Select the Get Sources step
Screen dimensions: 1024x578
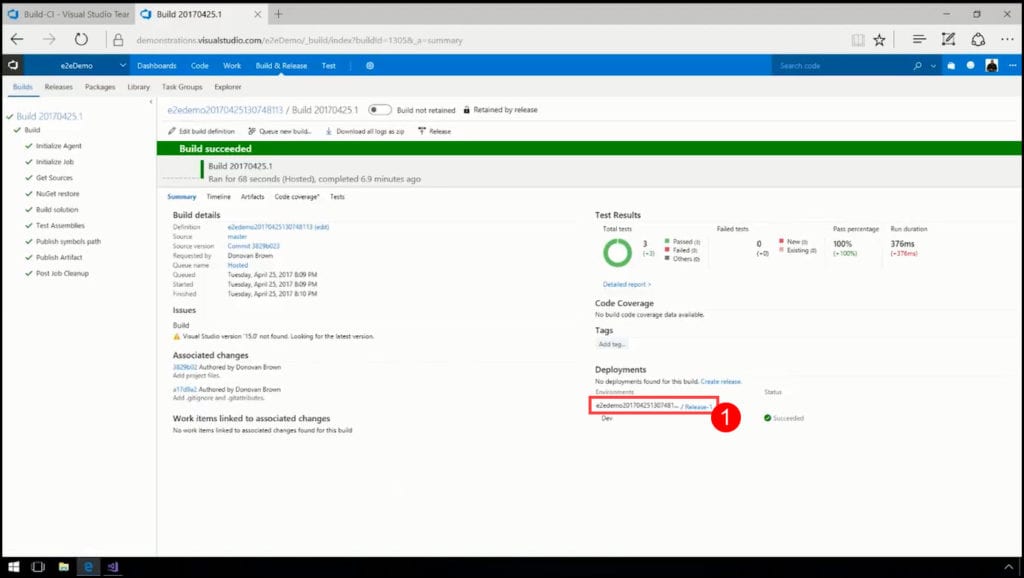(54, 178)
